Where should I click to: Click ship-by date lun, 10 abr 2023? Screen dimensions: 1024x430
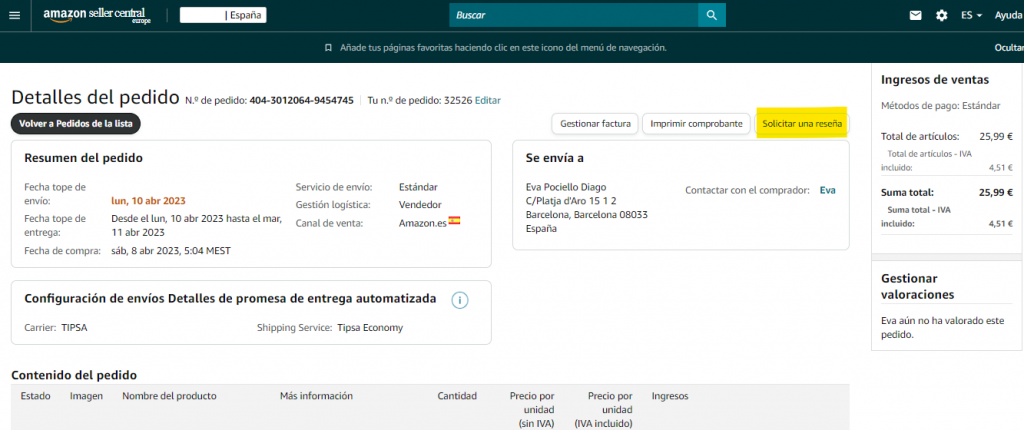[x=150, y=201]
